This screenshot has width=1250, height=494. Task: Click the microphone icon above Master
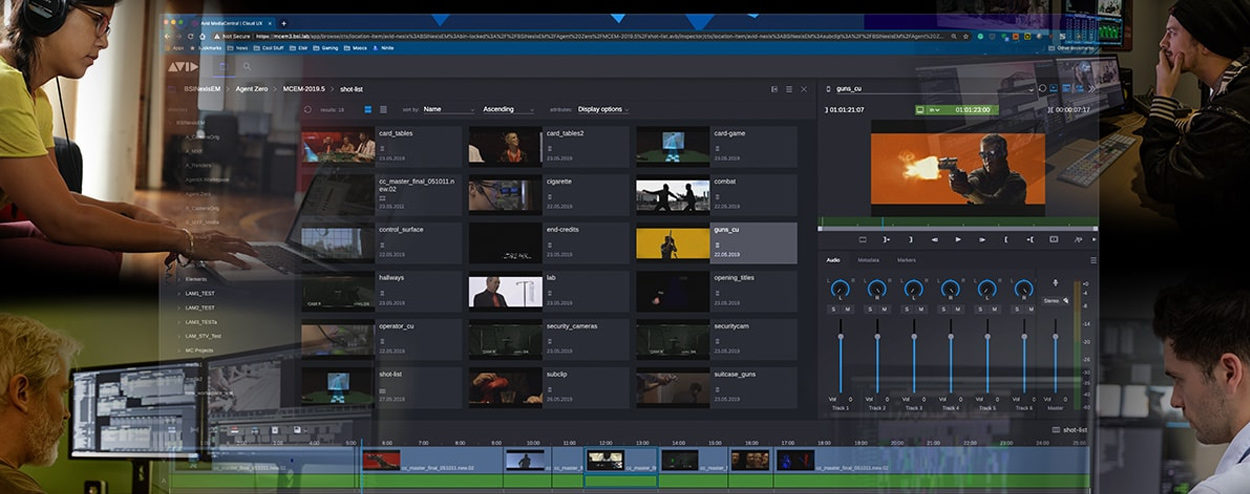click(1055, 284)
